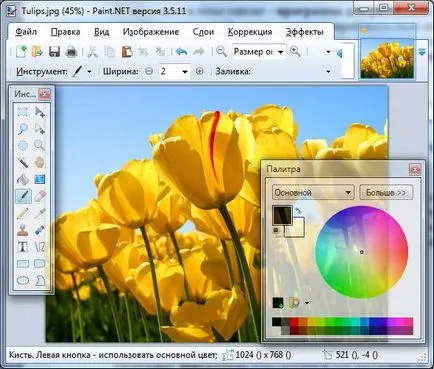Screen dimensions: 434x369
Task: Open the Слои menu
Action: [x=203, y=32]
